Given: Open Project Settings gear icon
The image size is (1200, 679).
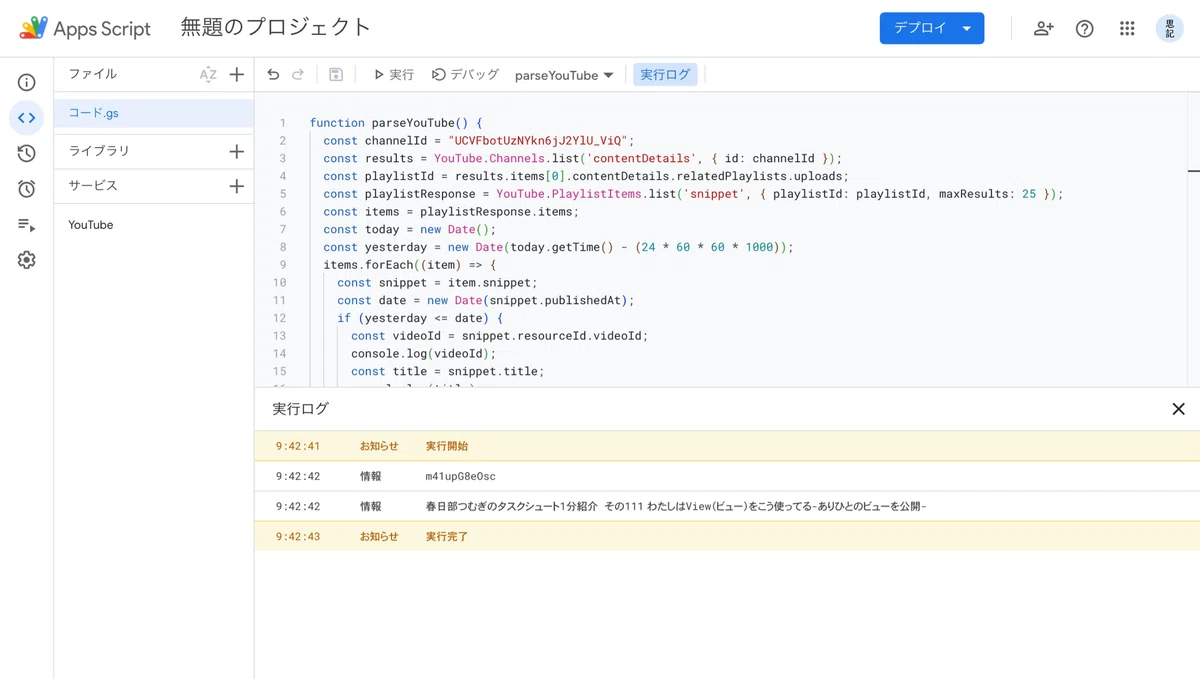Looking at the screenshot, I should (x=27, y=260).
